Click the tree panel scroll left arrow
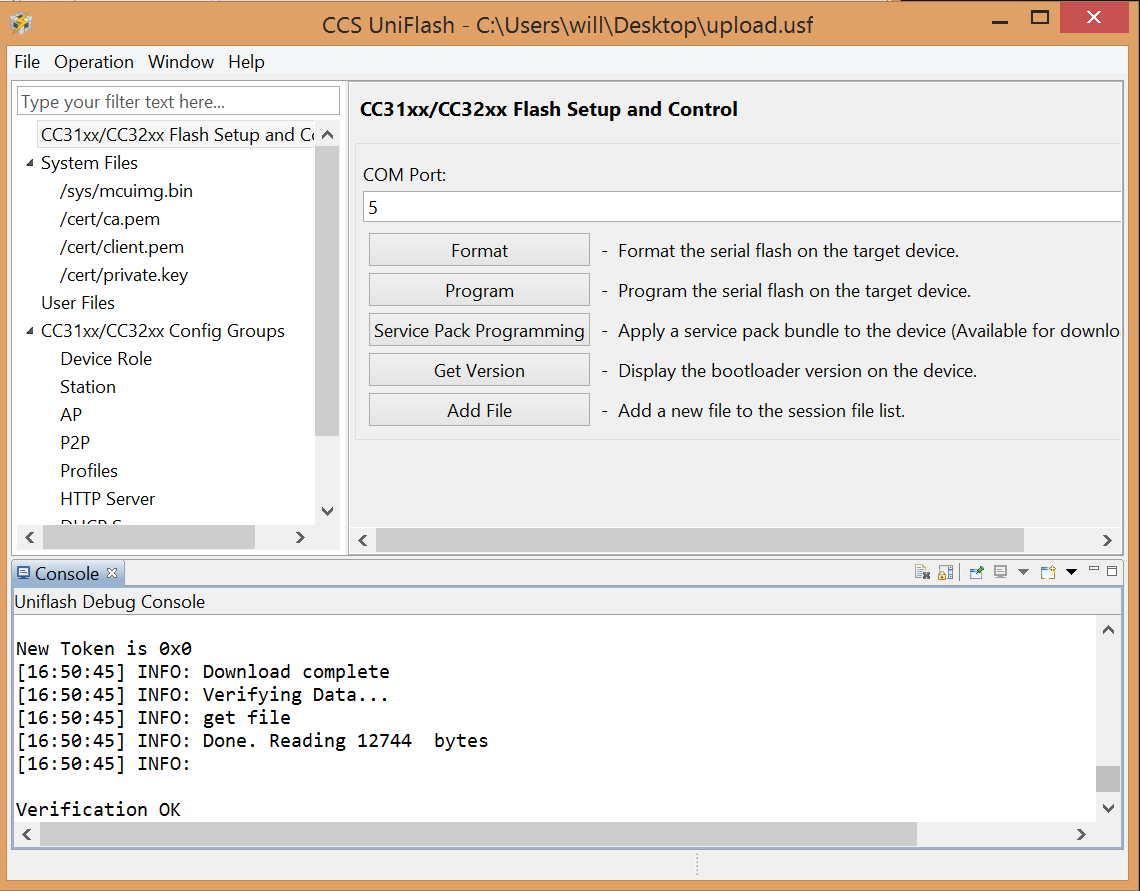The width and height of the screenshot is (1140, 891). tap(29, 537)
